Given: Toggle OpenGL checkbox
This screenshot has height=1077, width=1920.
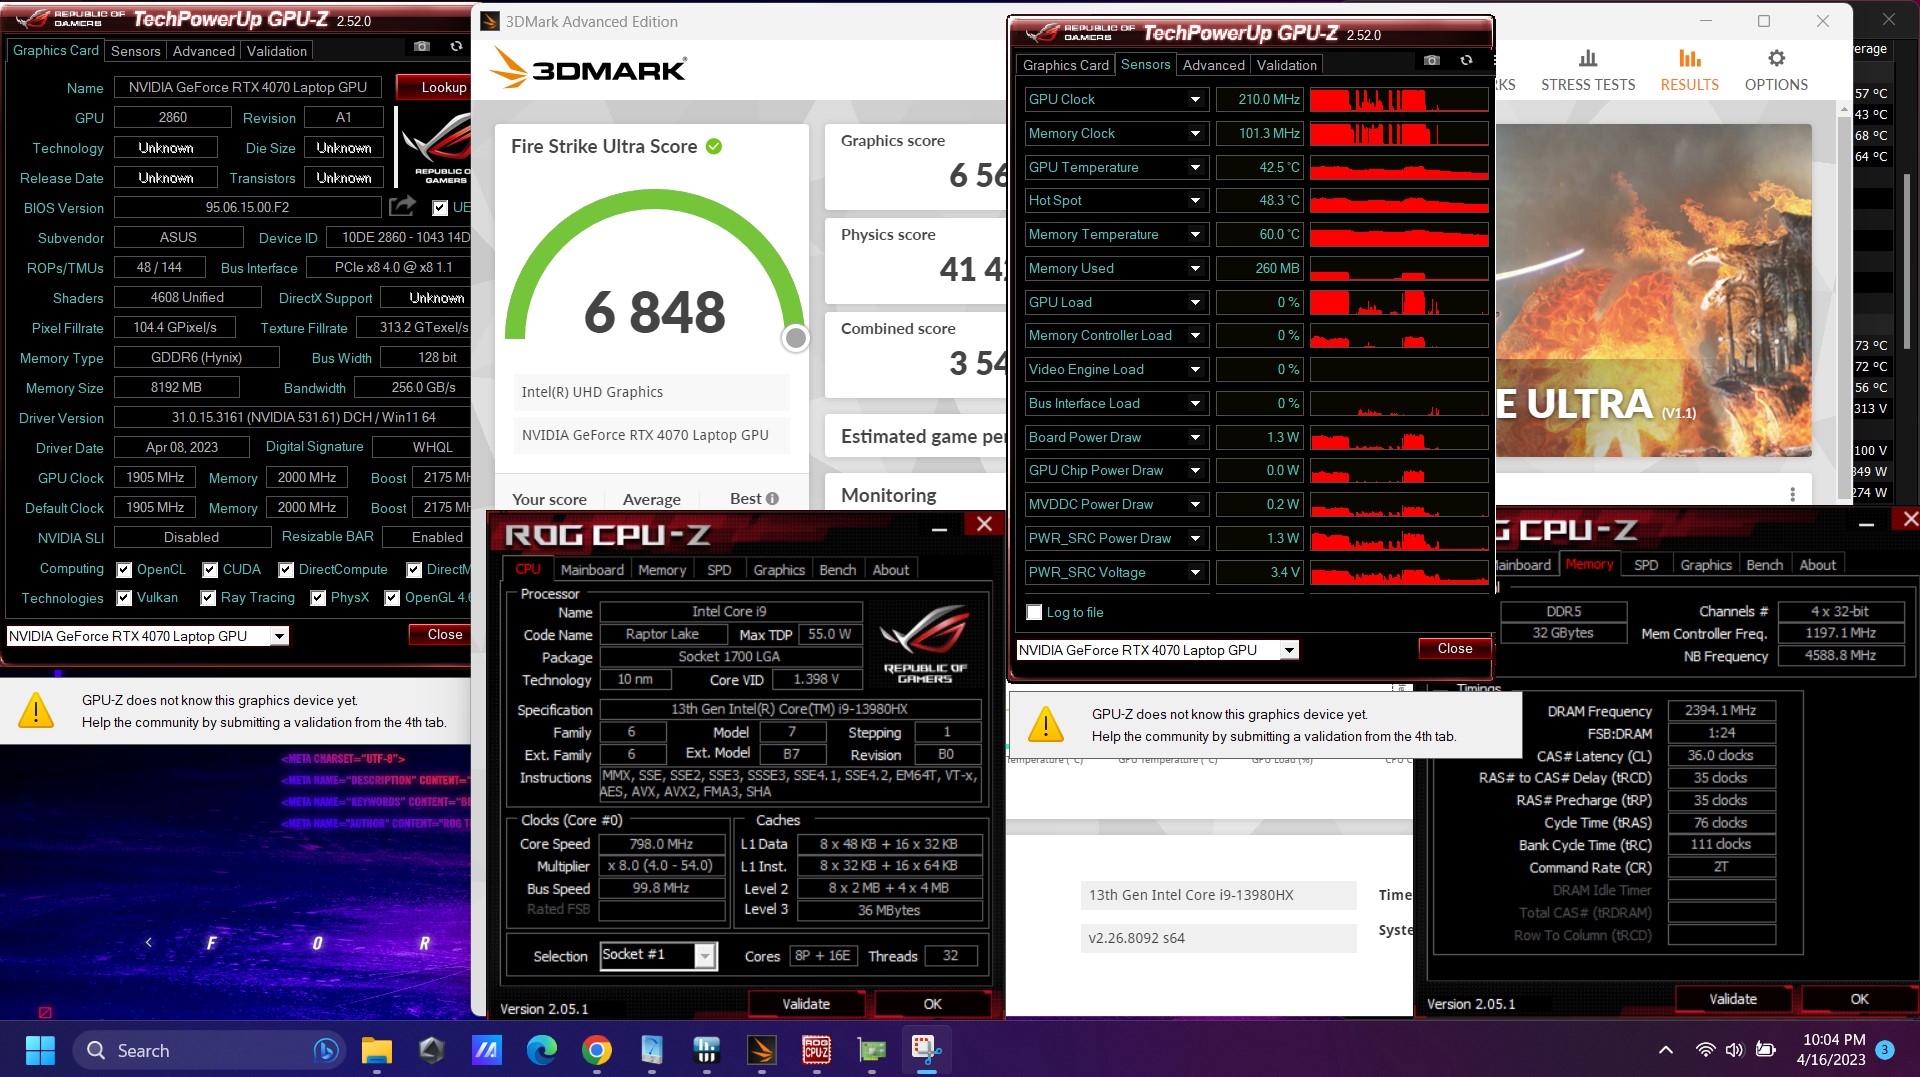Looking at the screenshot, I should click(392, 598).
